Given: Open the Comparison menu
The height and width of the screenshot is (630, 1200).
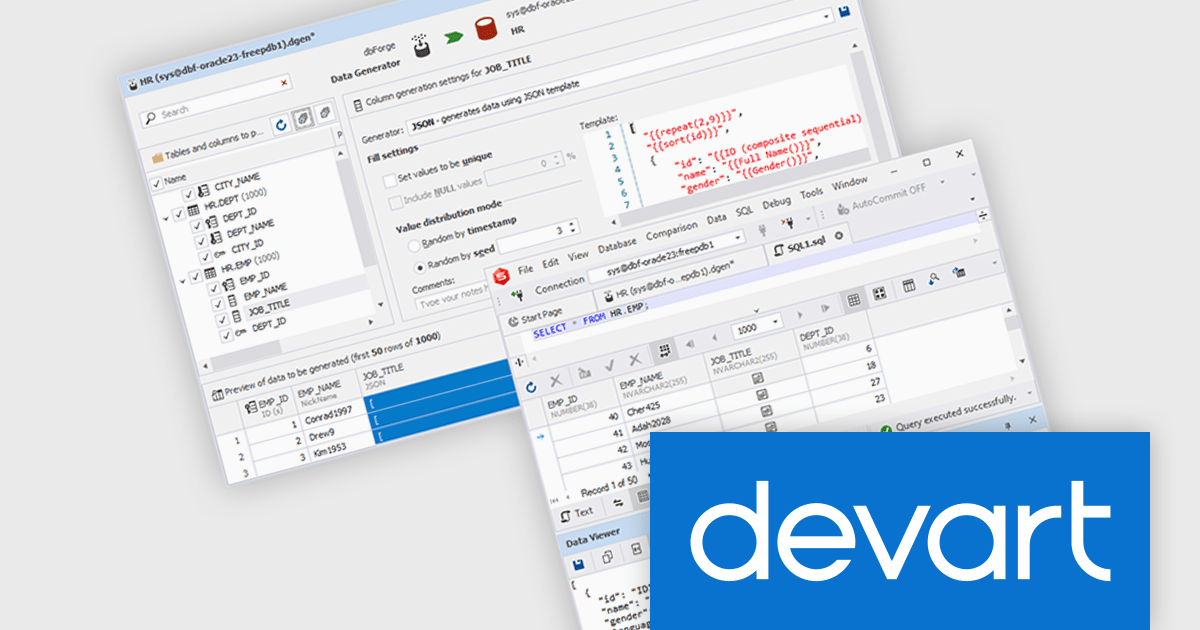Looking at the screenshot, I should (x=671, y=232).
